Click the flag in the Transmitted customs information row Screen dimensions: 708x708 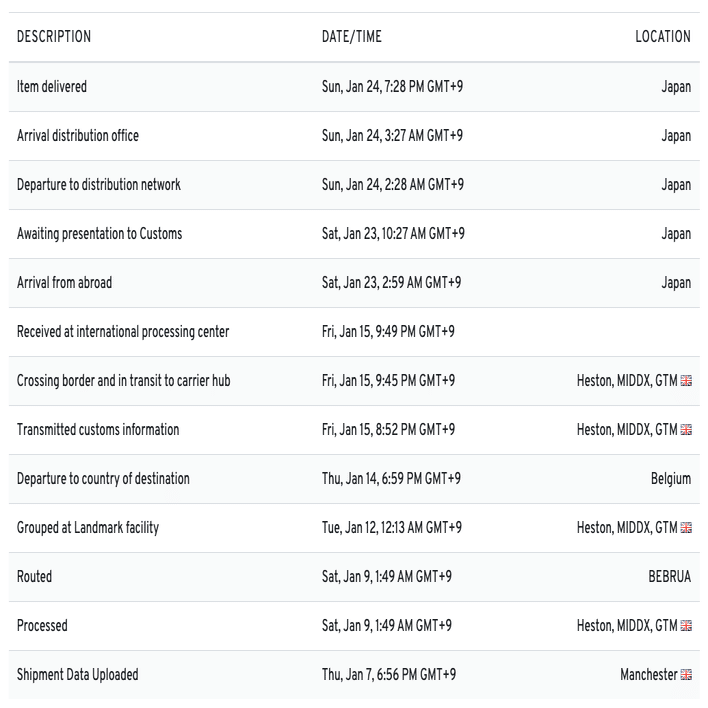coord(685,430)
